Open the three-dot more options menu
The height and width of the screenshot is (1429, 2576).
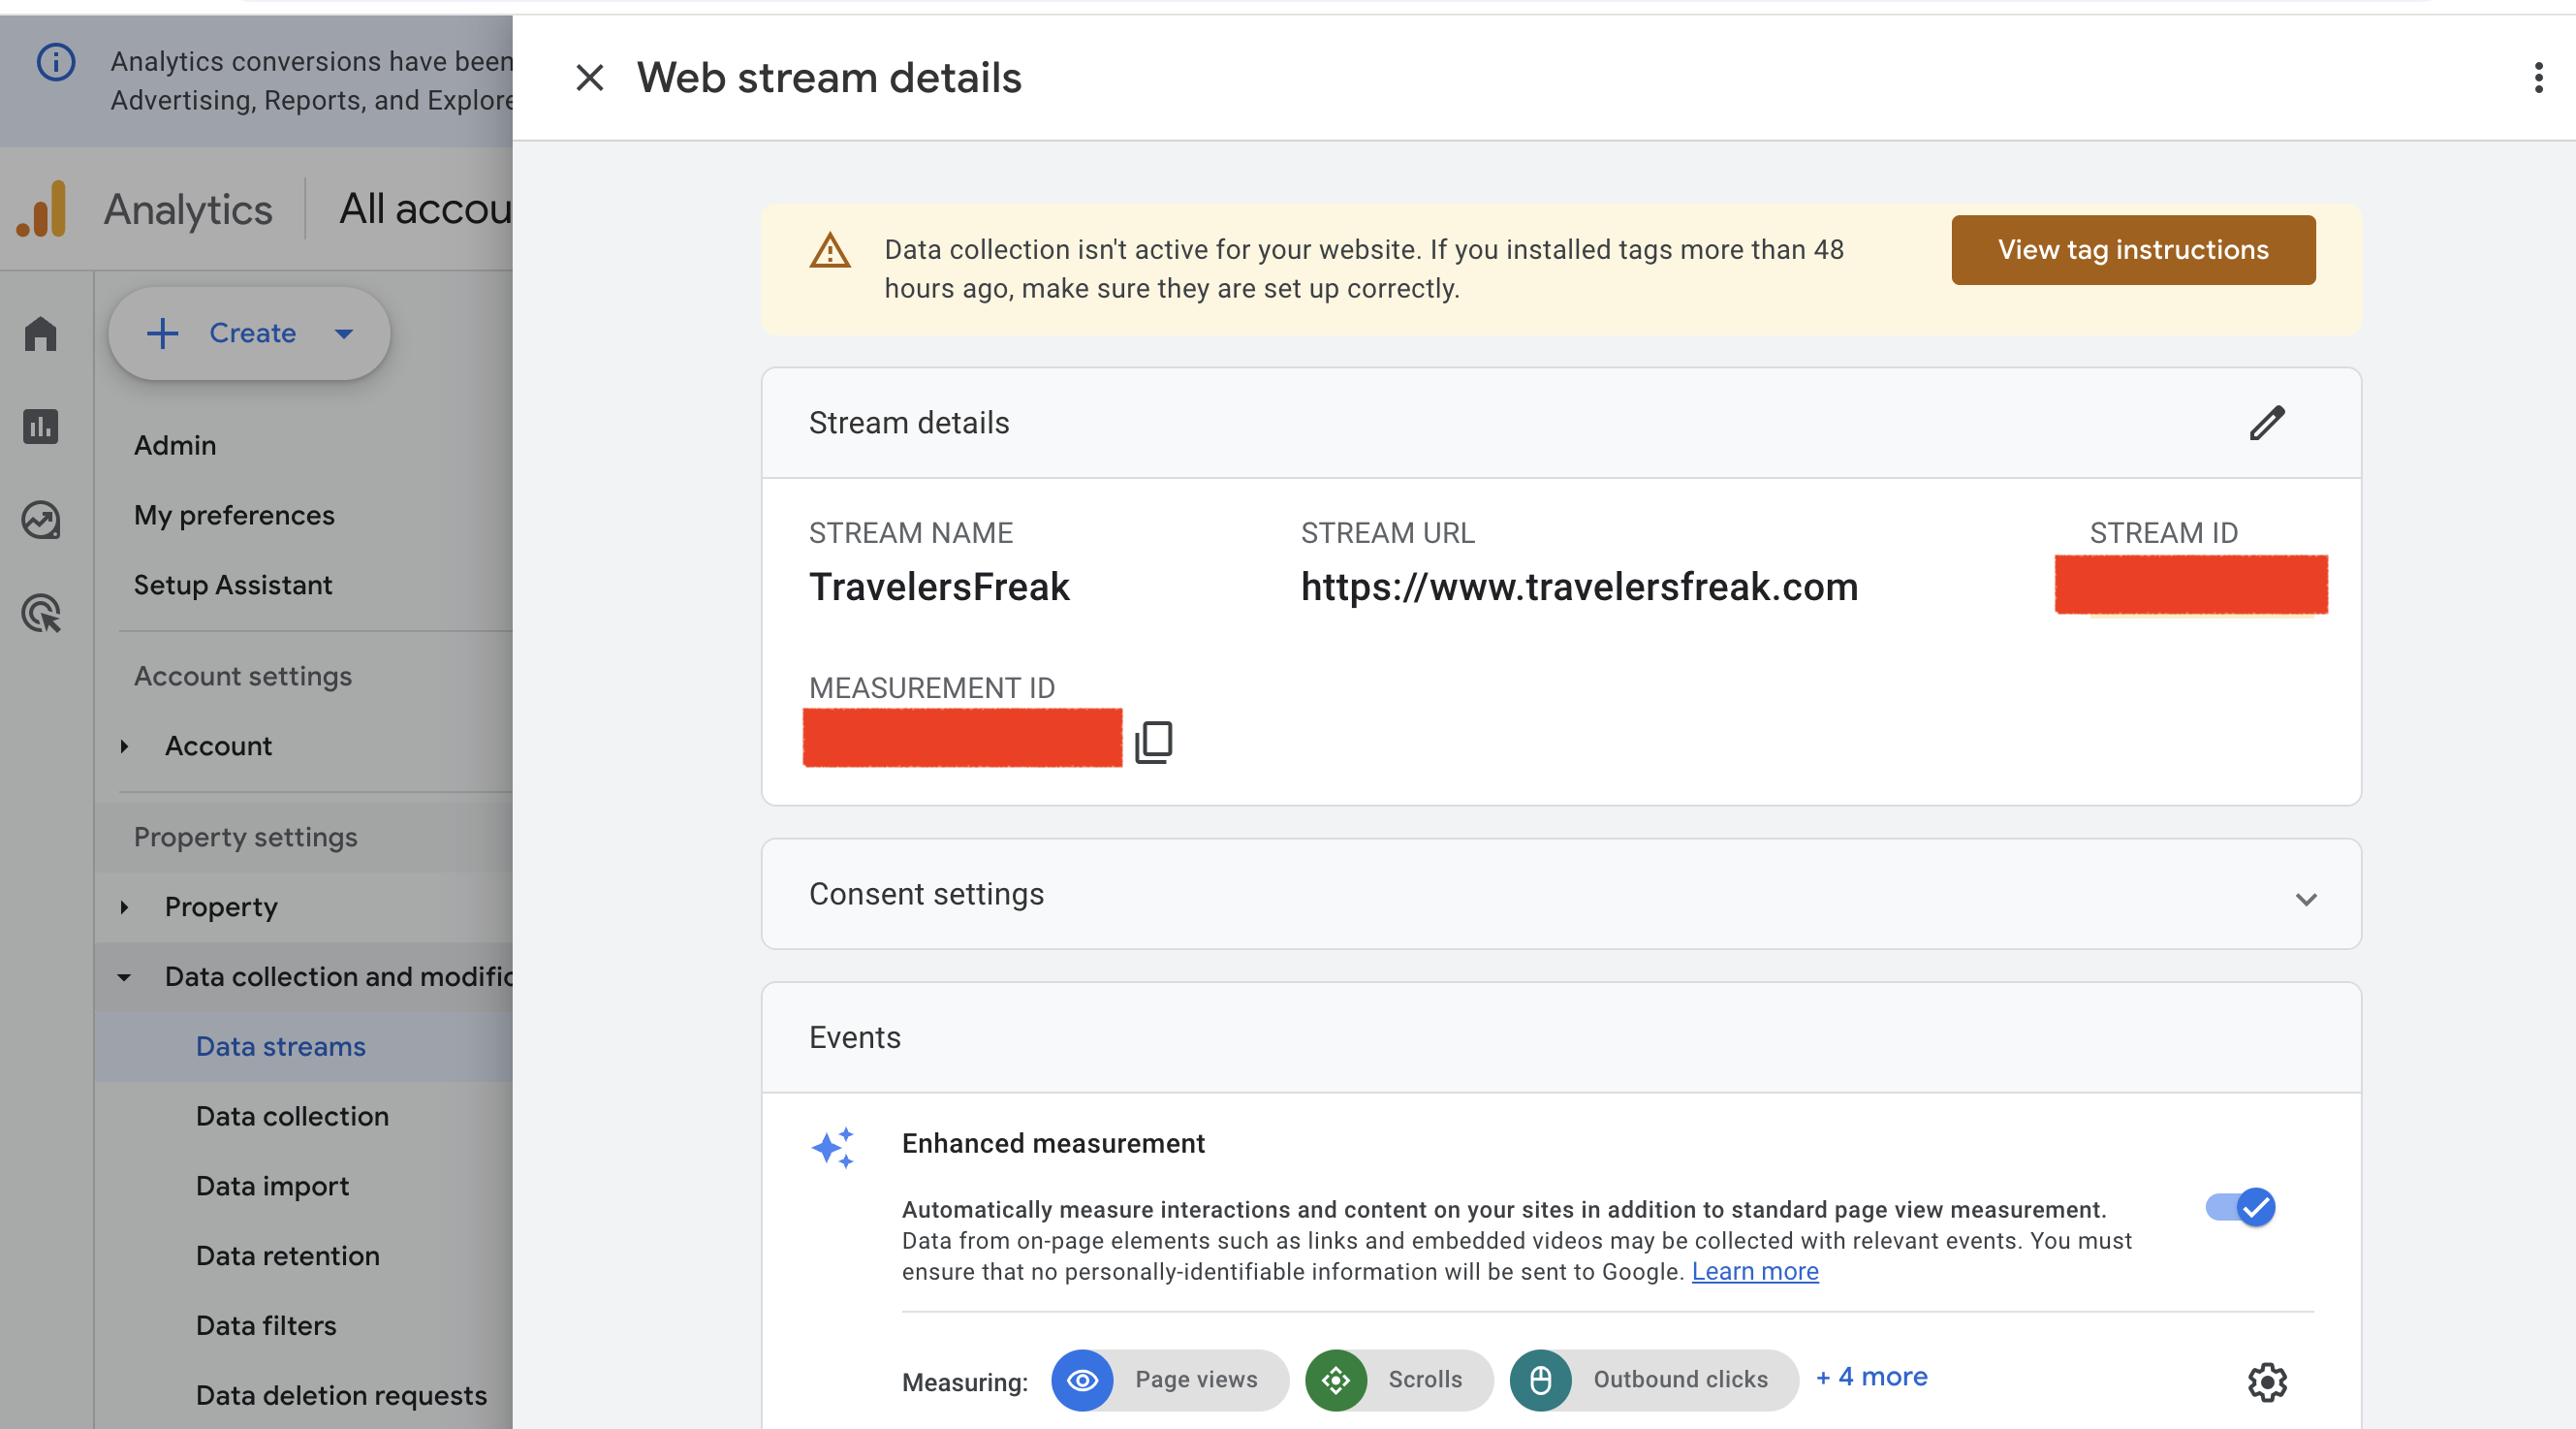click(x=2538, y=77)
